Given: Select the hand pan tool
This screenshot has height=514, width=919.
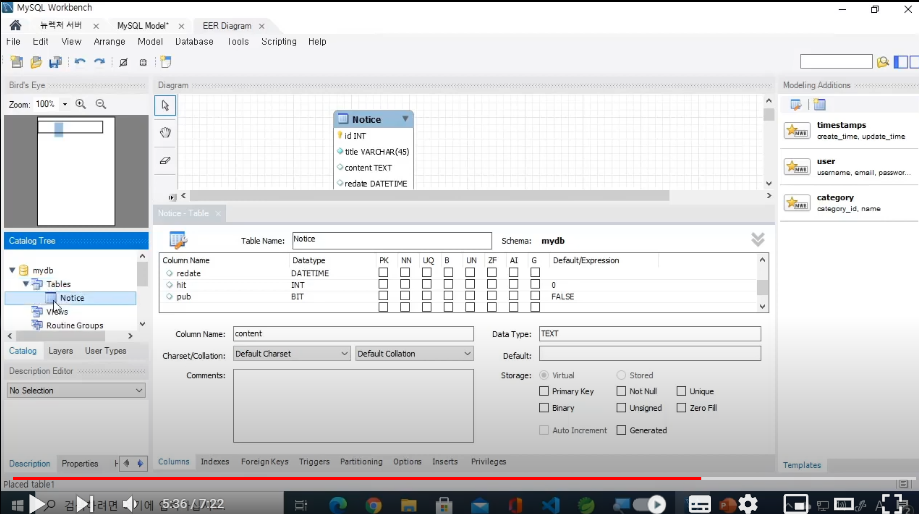Looking at the screenshot, I should pos(165,132).
